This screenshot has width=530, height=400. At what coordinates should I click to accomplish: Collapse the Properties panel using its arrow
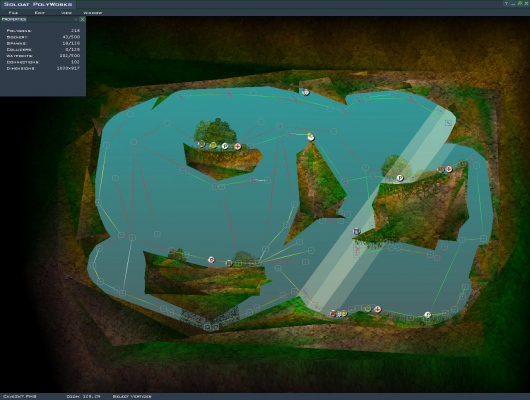75,20
